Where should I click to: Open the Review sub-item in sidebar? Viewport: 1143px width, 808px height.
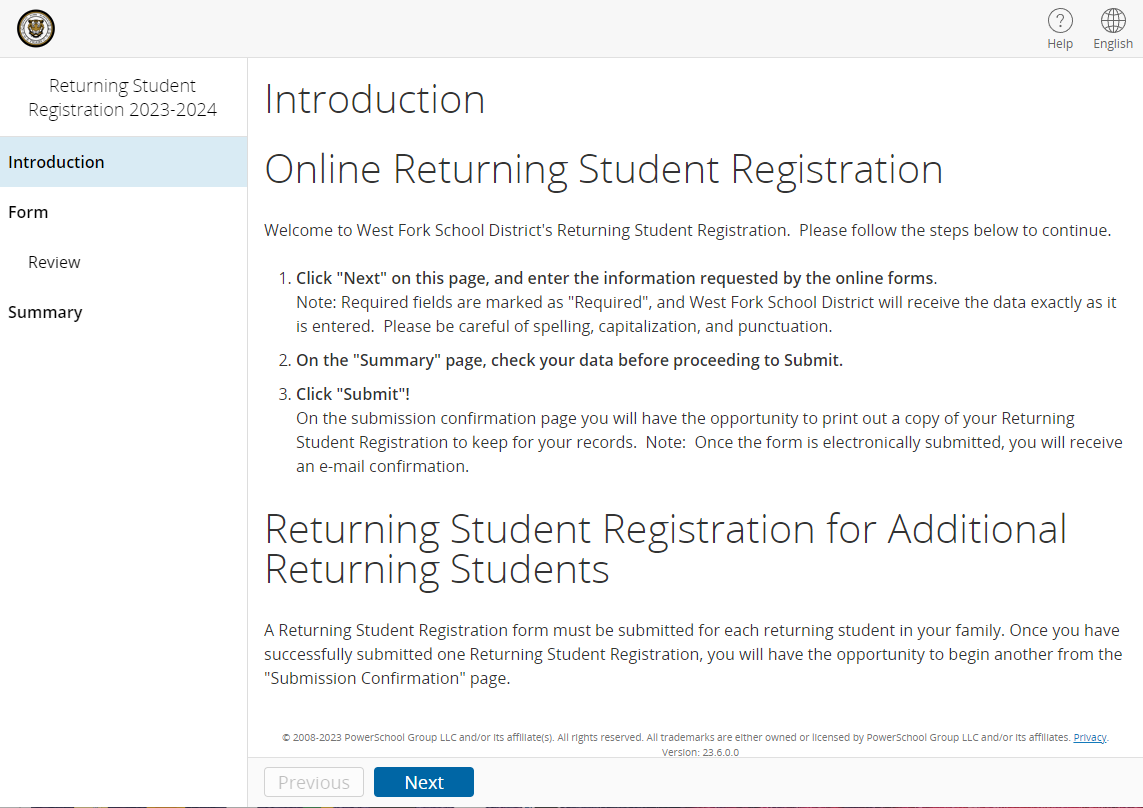[x=124, y=262]
